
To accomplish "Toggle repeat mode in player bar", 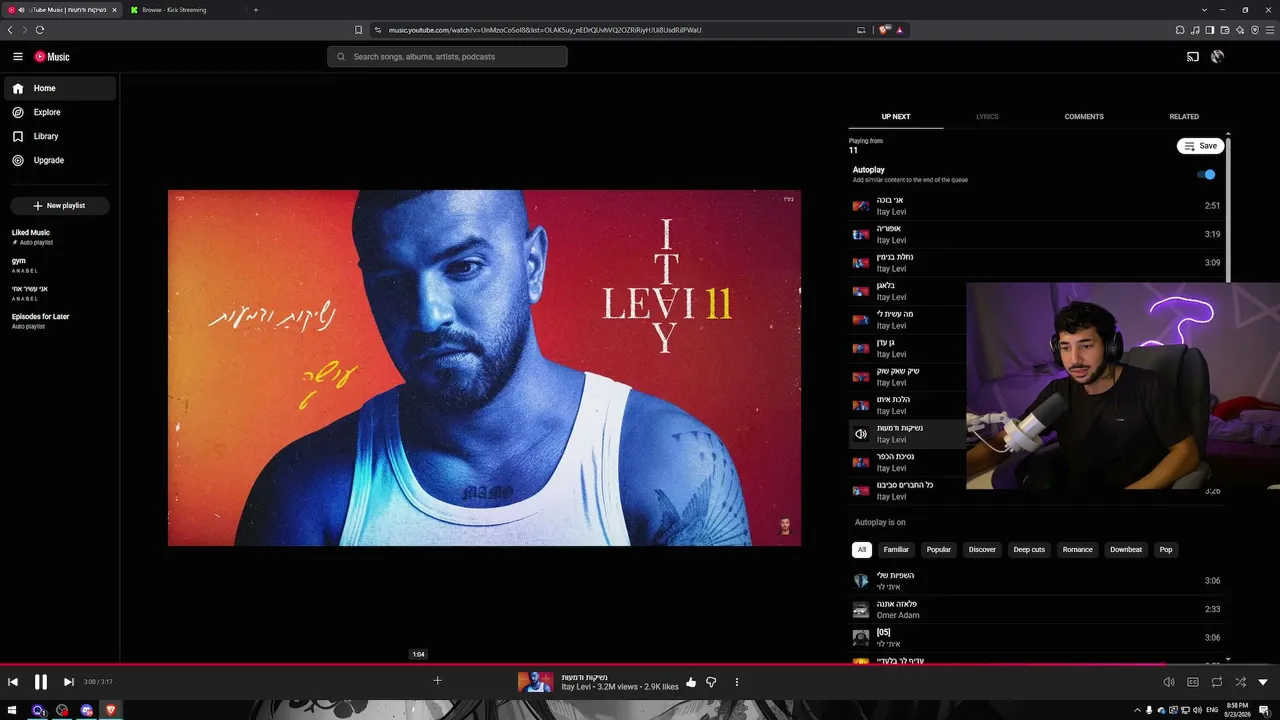I will [1217, 682].
